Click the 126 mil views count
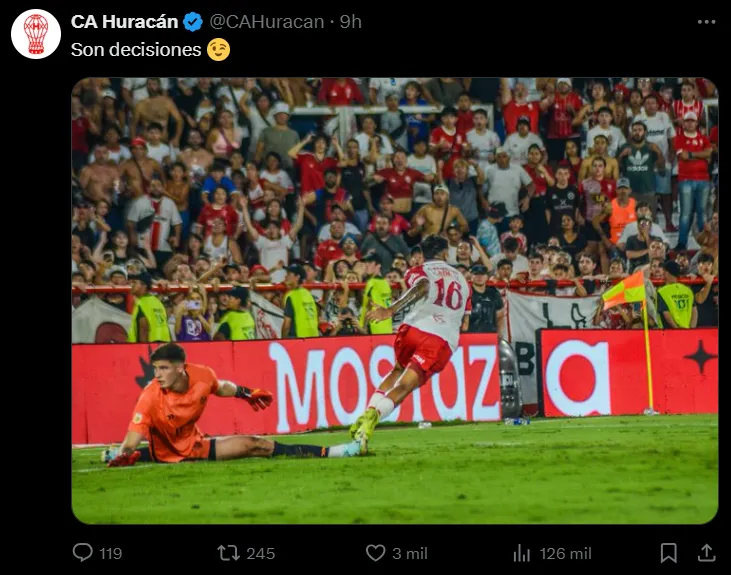The width and height of the screenshot is (731, 575). [x=565, y=554]
